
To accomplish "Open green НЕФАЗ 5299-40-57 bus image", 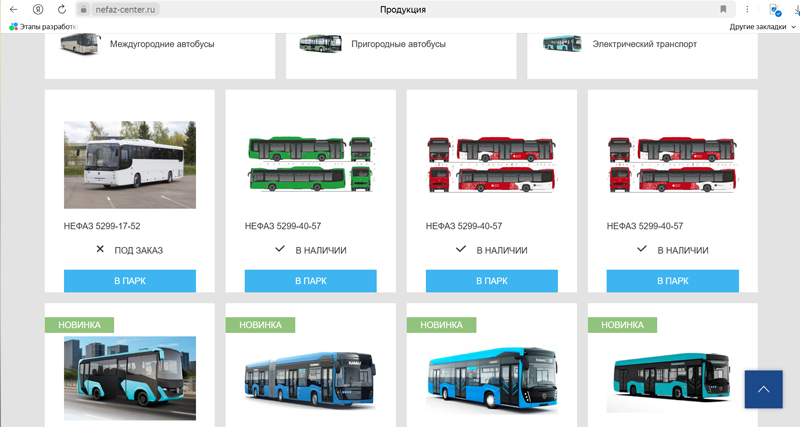I will (311, 164).
